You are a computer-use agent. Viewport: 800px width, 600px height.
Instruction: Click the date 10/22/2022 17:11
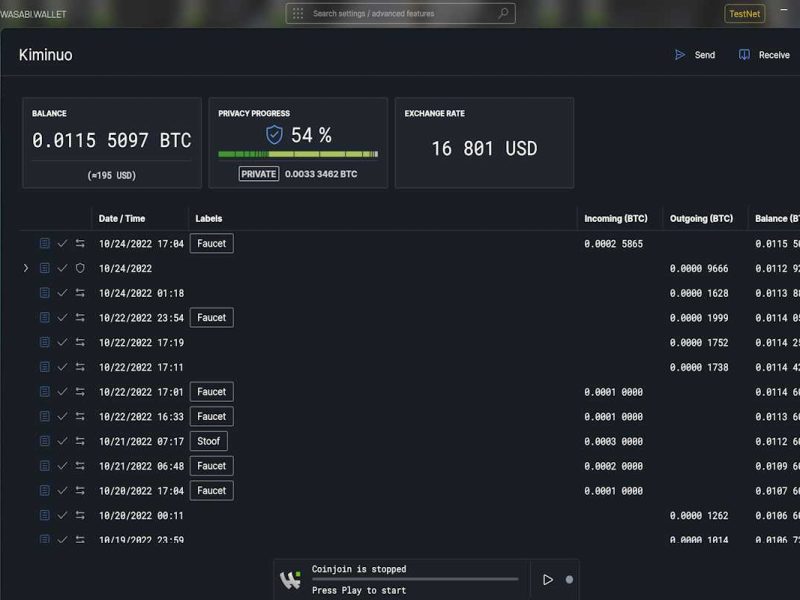[x=141, y=367]
